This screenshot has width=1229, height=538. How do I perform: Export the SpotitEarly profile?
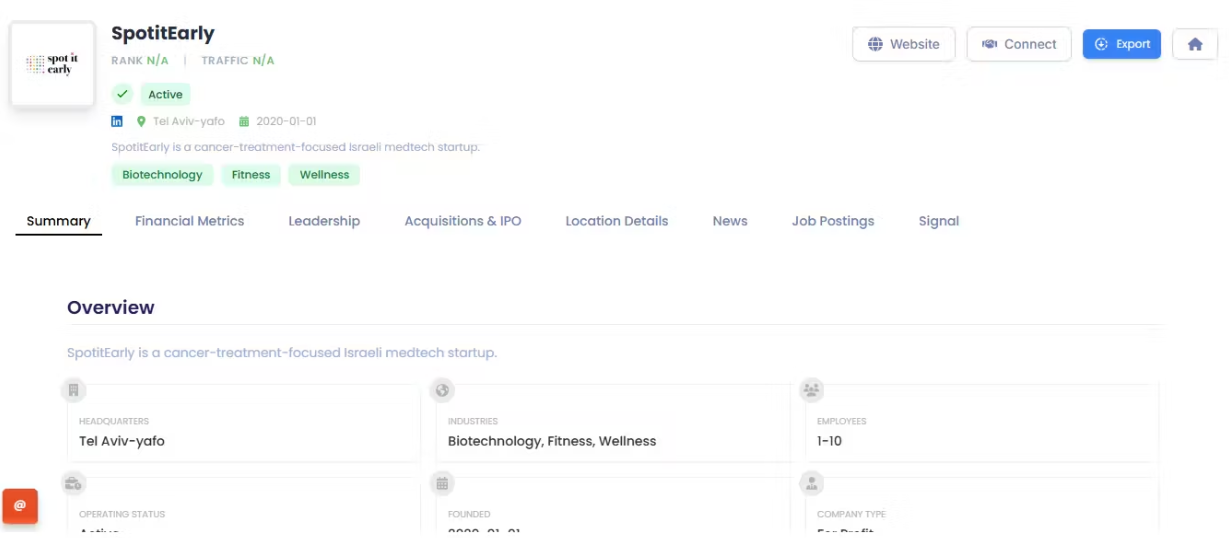point(1121,44)
